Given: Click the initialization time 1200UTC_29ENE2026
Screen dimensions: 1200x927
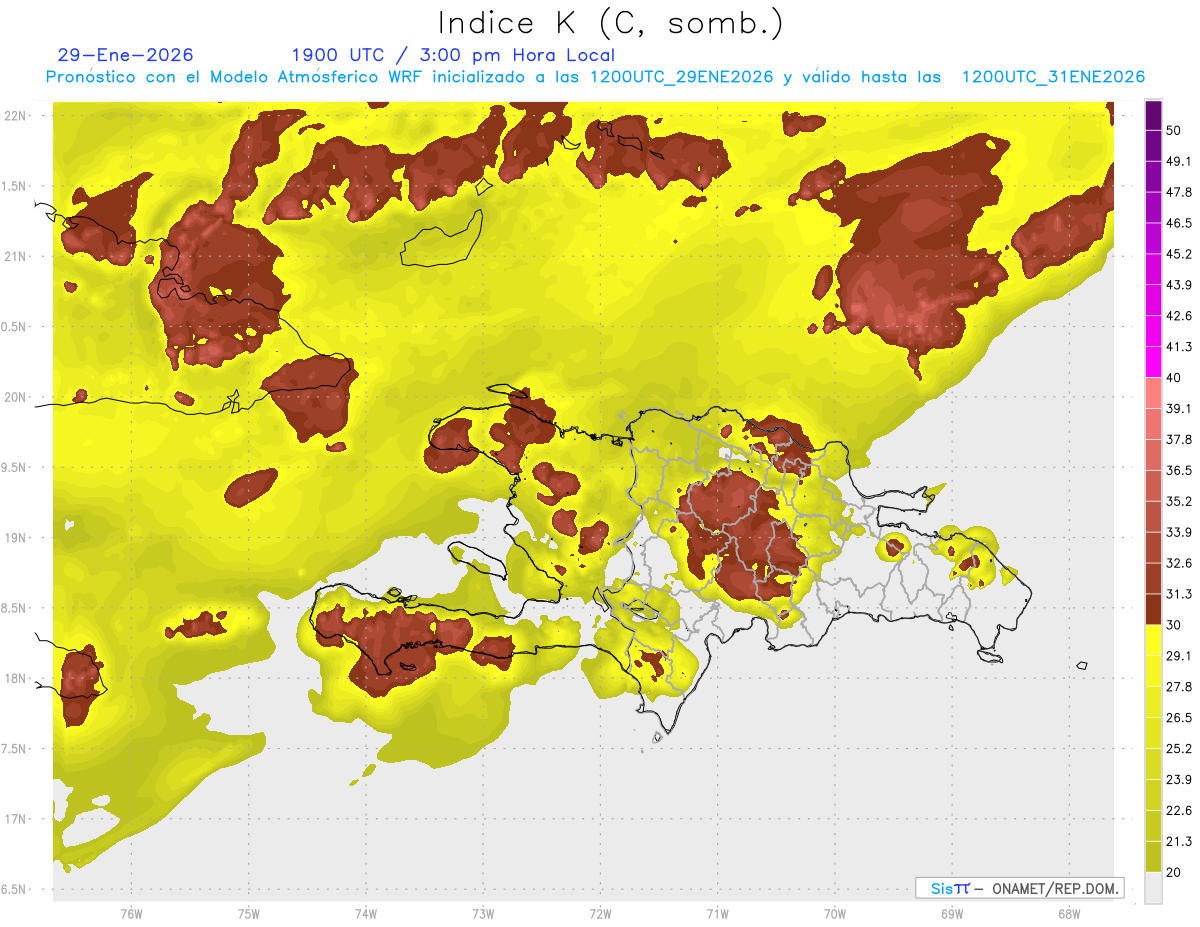Looking at the screenshot, I should coord(681,77).
